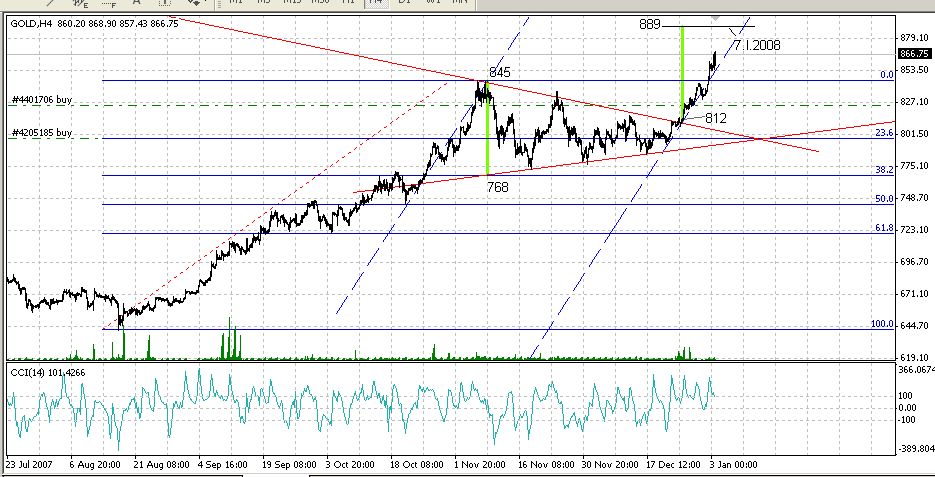The width and height of the screenshot is (935, 477).
Task: Click the #4205185 buy order label
Action: tap(41, 133)
